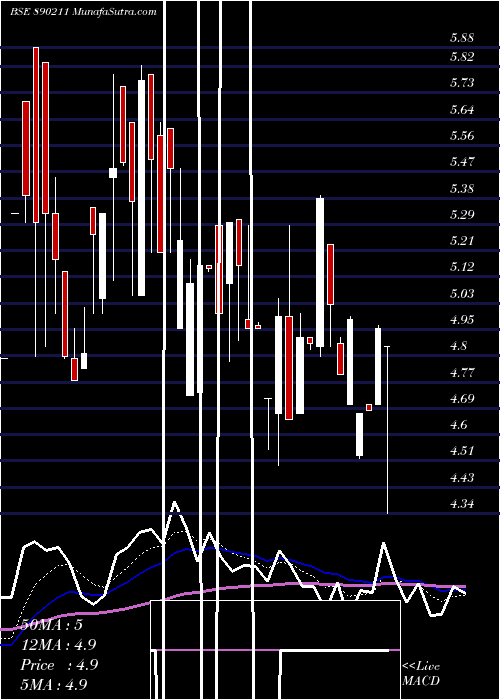500x700 pixels.
Task: Click the 5.38 price label
Action: 462,188
